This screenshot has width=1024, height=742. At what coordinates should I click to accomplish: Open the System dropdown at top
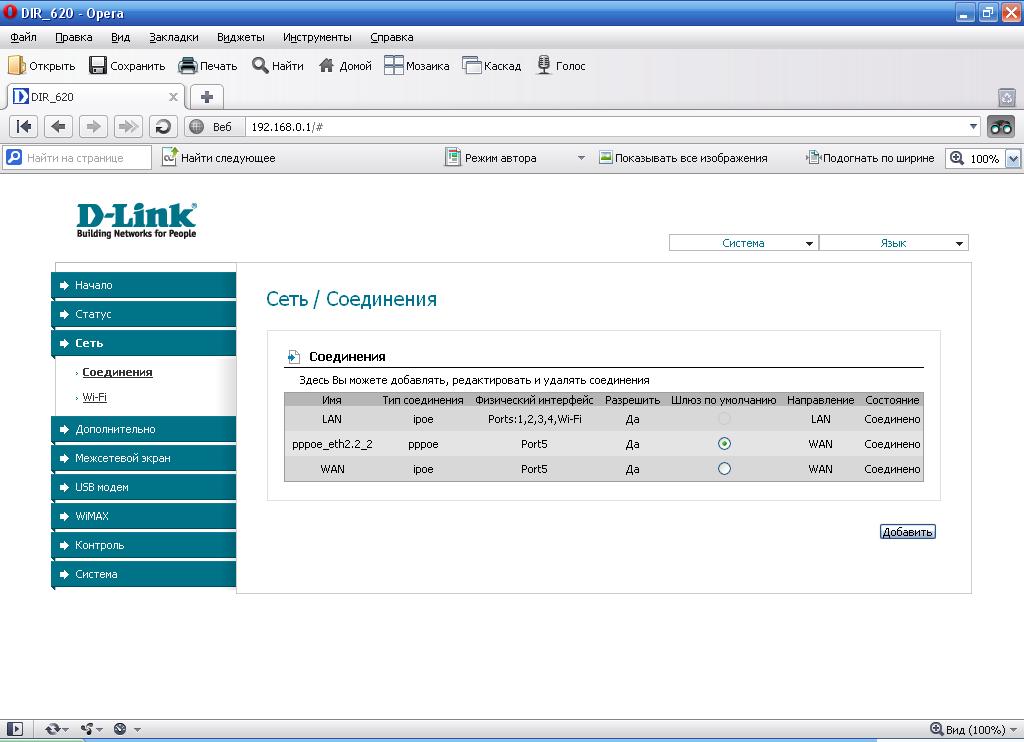point(743,243)
